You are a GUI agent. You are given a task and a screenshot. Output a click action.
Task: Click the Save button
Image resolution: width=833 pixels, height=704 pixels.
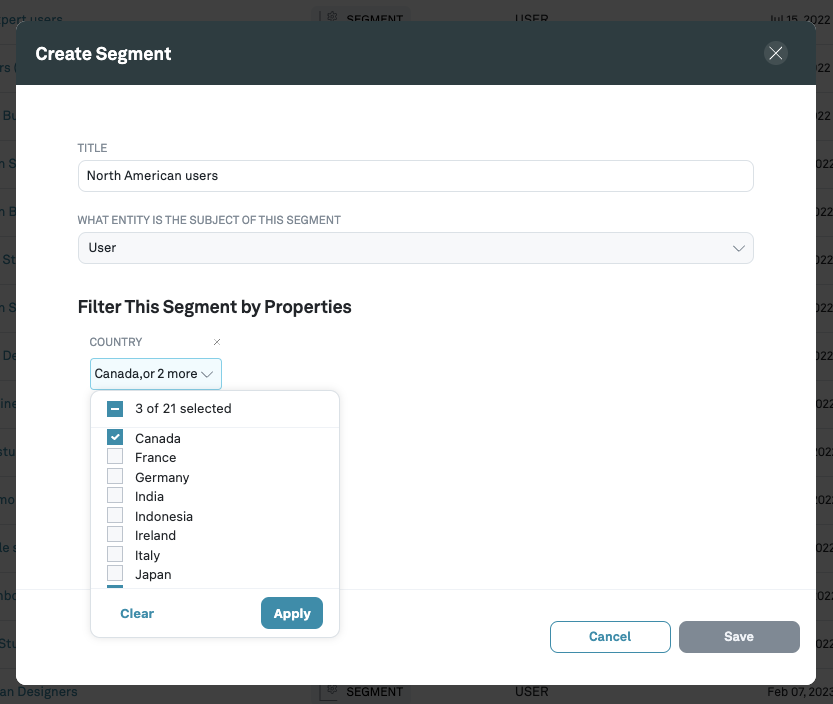(x=738, y=637)
